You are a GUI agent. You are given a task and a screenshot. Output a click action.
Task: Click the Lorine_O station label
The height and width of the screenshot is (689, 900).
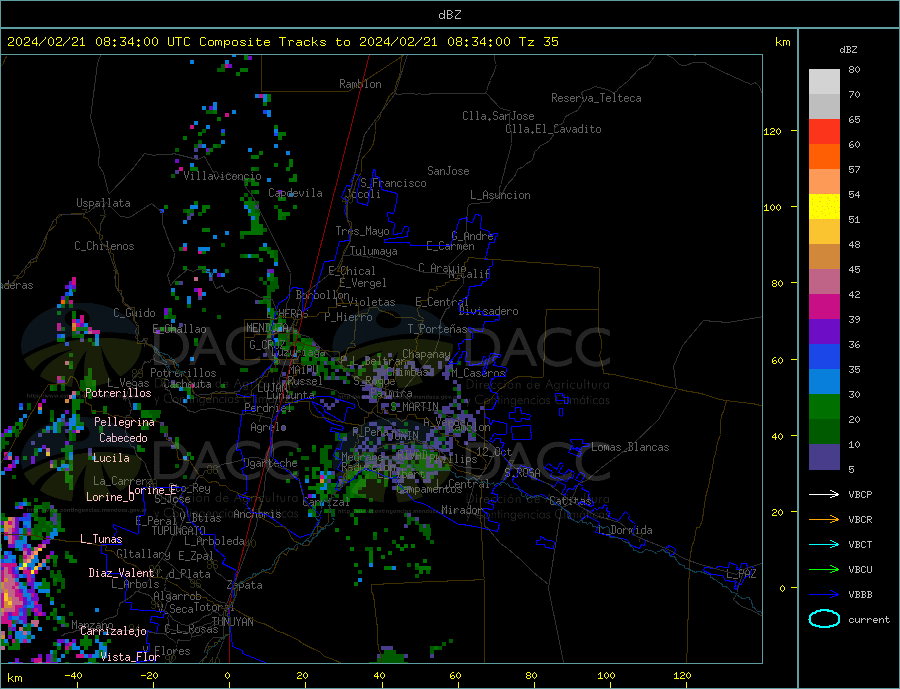point(110,497)
